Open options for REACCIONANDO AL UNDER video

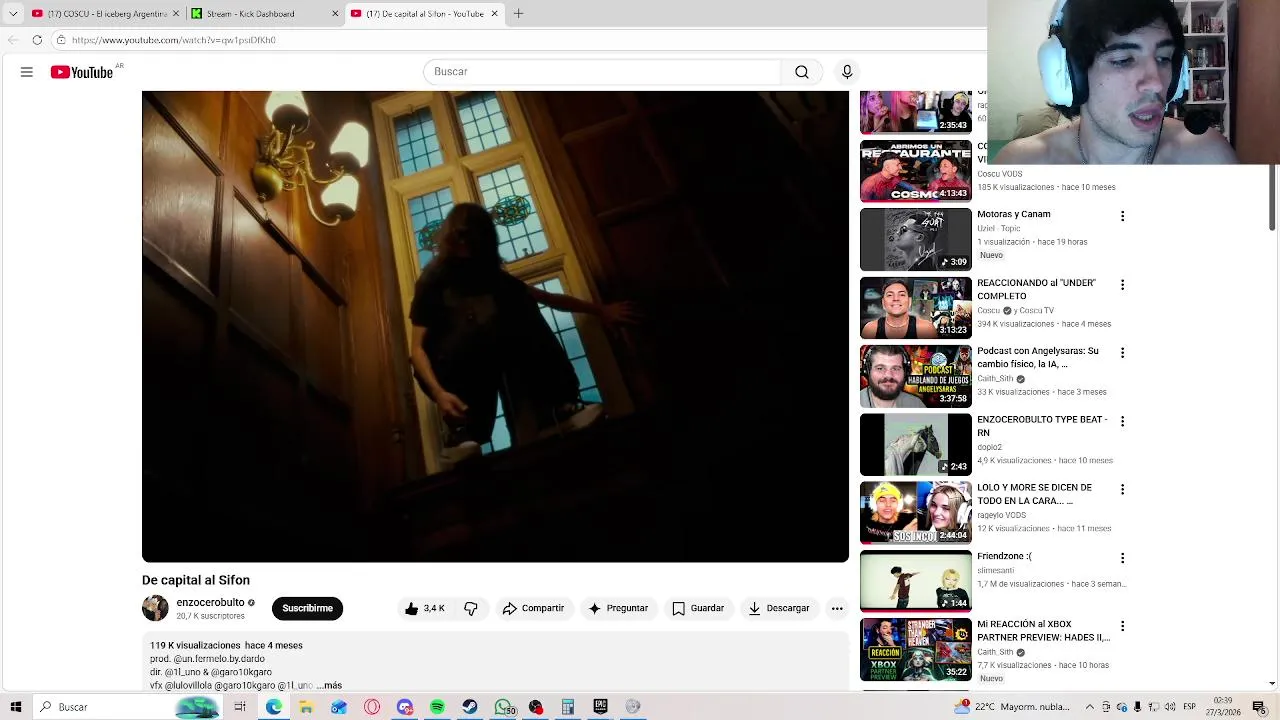tap(1122, 285)
